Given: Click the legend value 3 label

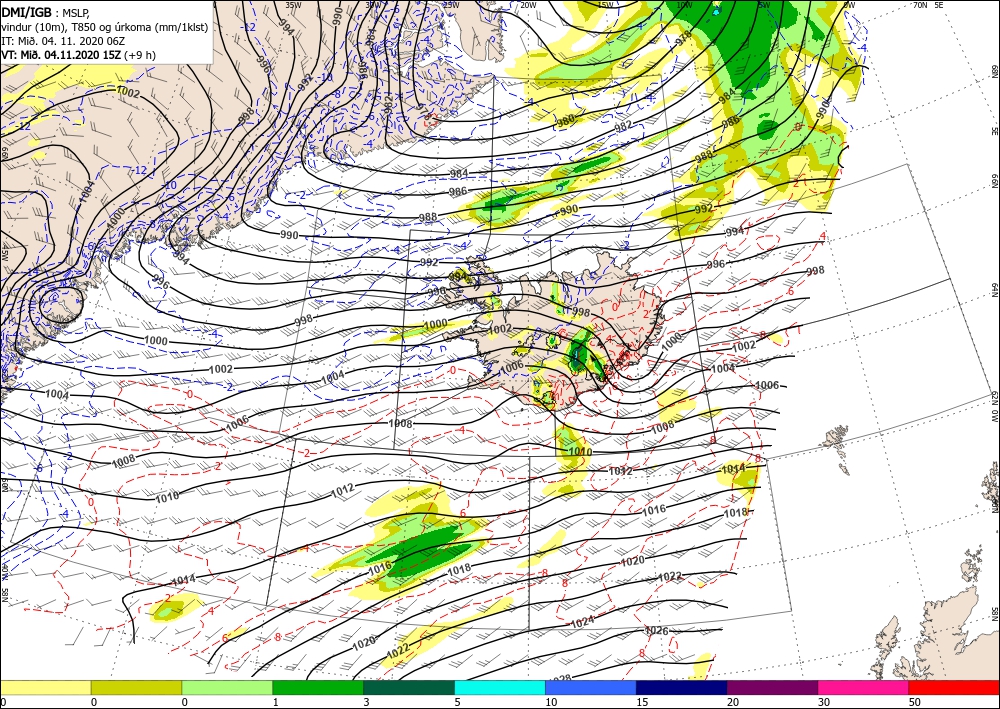Looking at the screenshot, I should (x=366, y=702).
